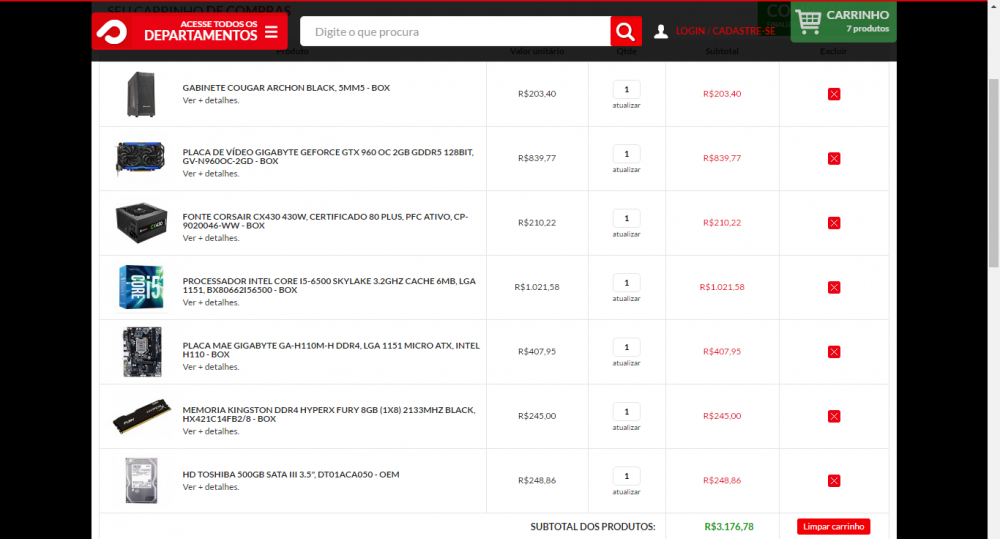Open the GTX 960 graphics card thumbnail

click(141, 158)
